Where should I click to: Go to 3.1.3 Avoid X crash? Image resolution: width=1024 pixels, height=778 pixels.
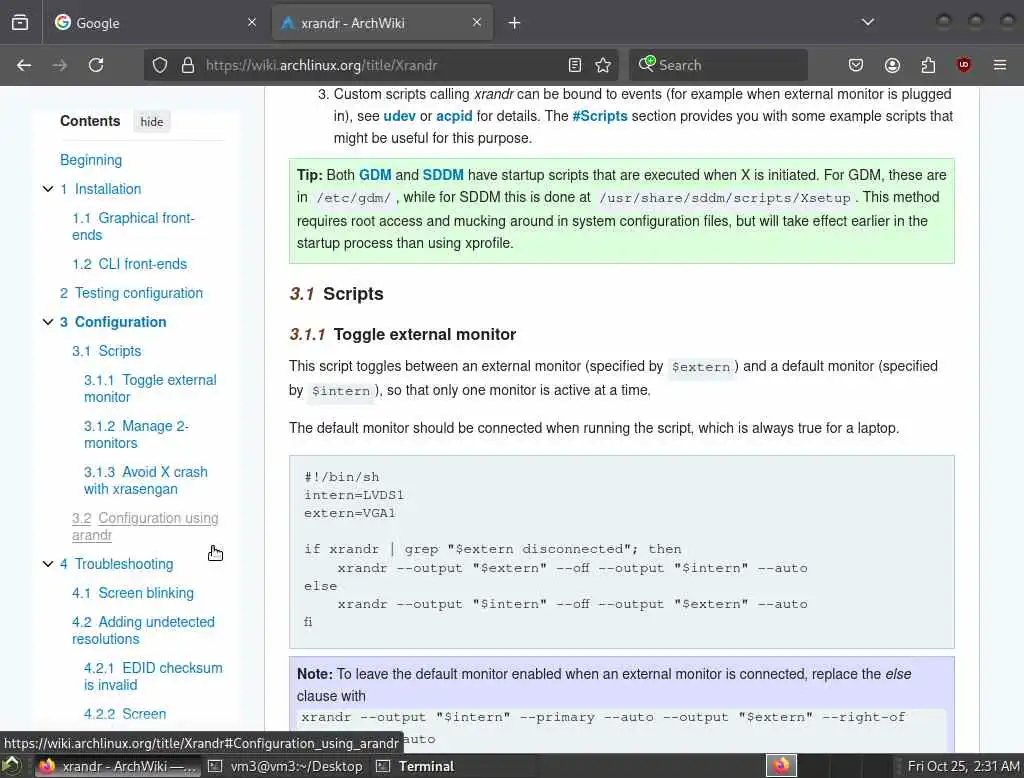click(x=146, y=480)
